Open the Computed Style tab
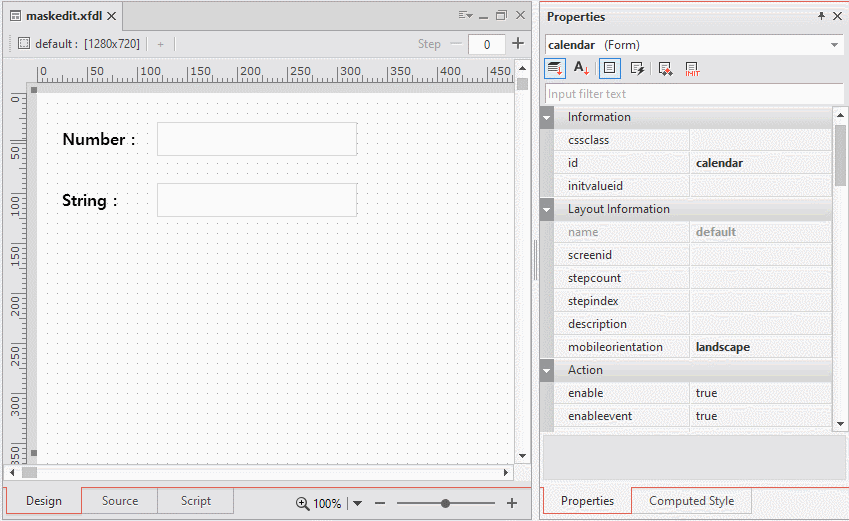 point(691,501)
